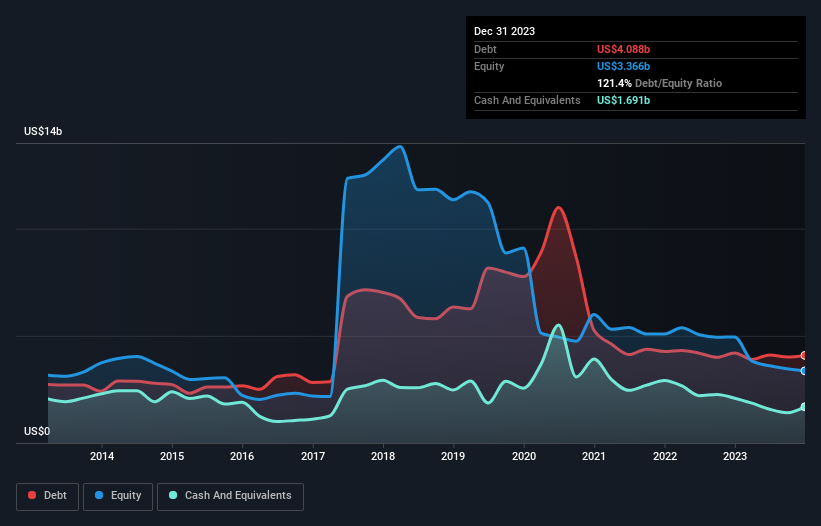Click the blue Equity endpoint marker
Screen dimensions: 821x526
[804, 371]
